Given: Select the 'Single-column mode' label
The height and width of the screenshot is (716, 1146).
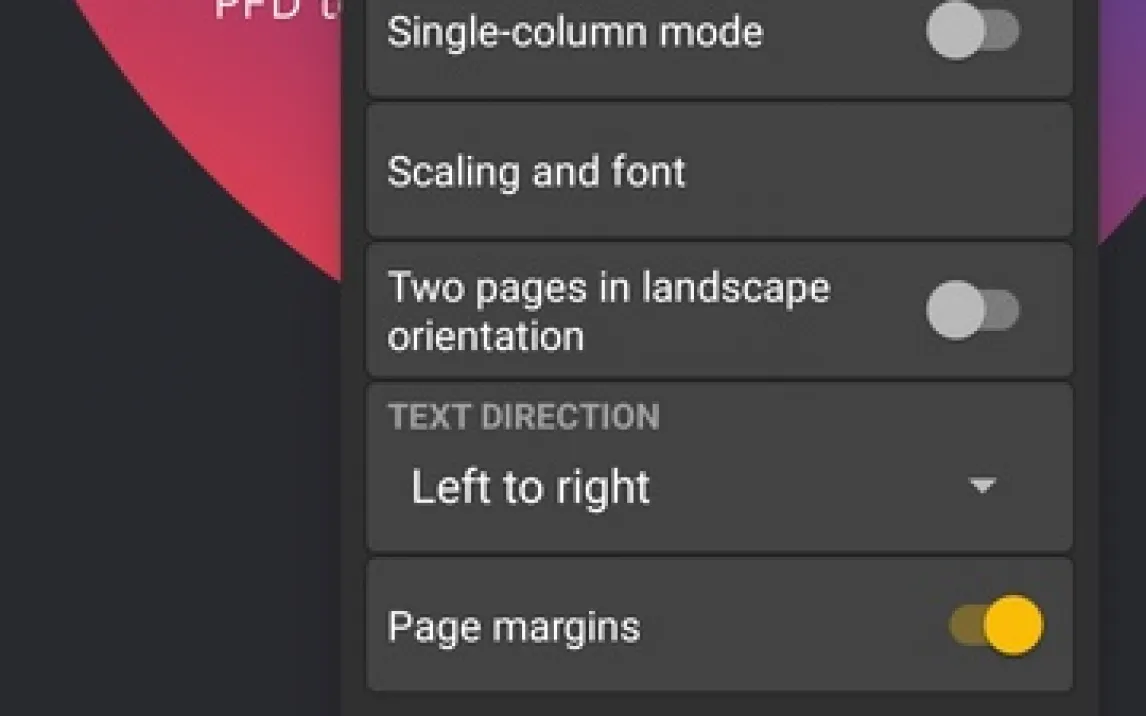Looking at the screenshot, I should point(575,32).
